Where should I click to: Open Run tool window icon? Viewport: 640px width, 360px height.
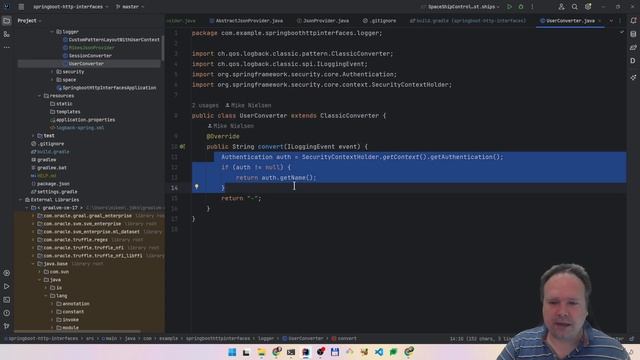(x=7, y=287)
